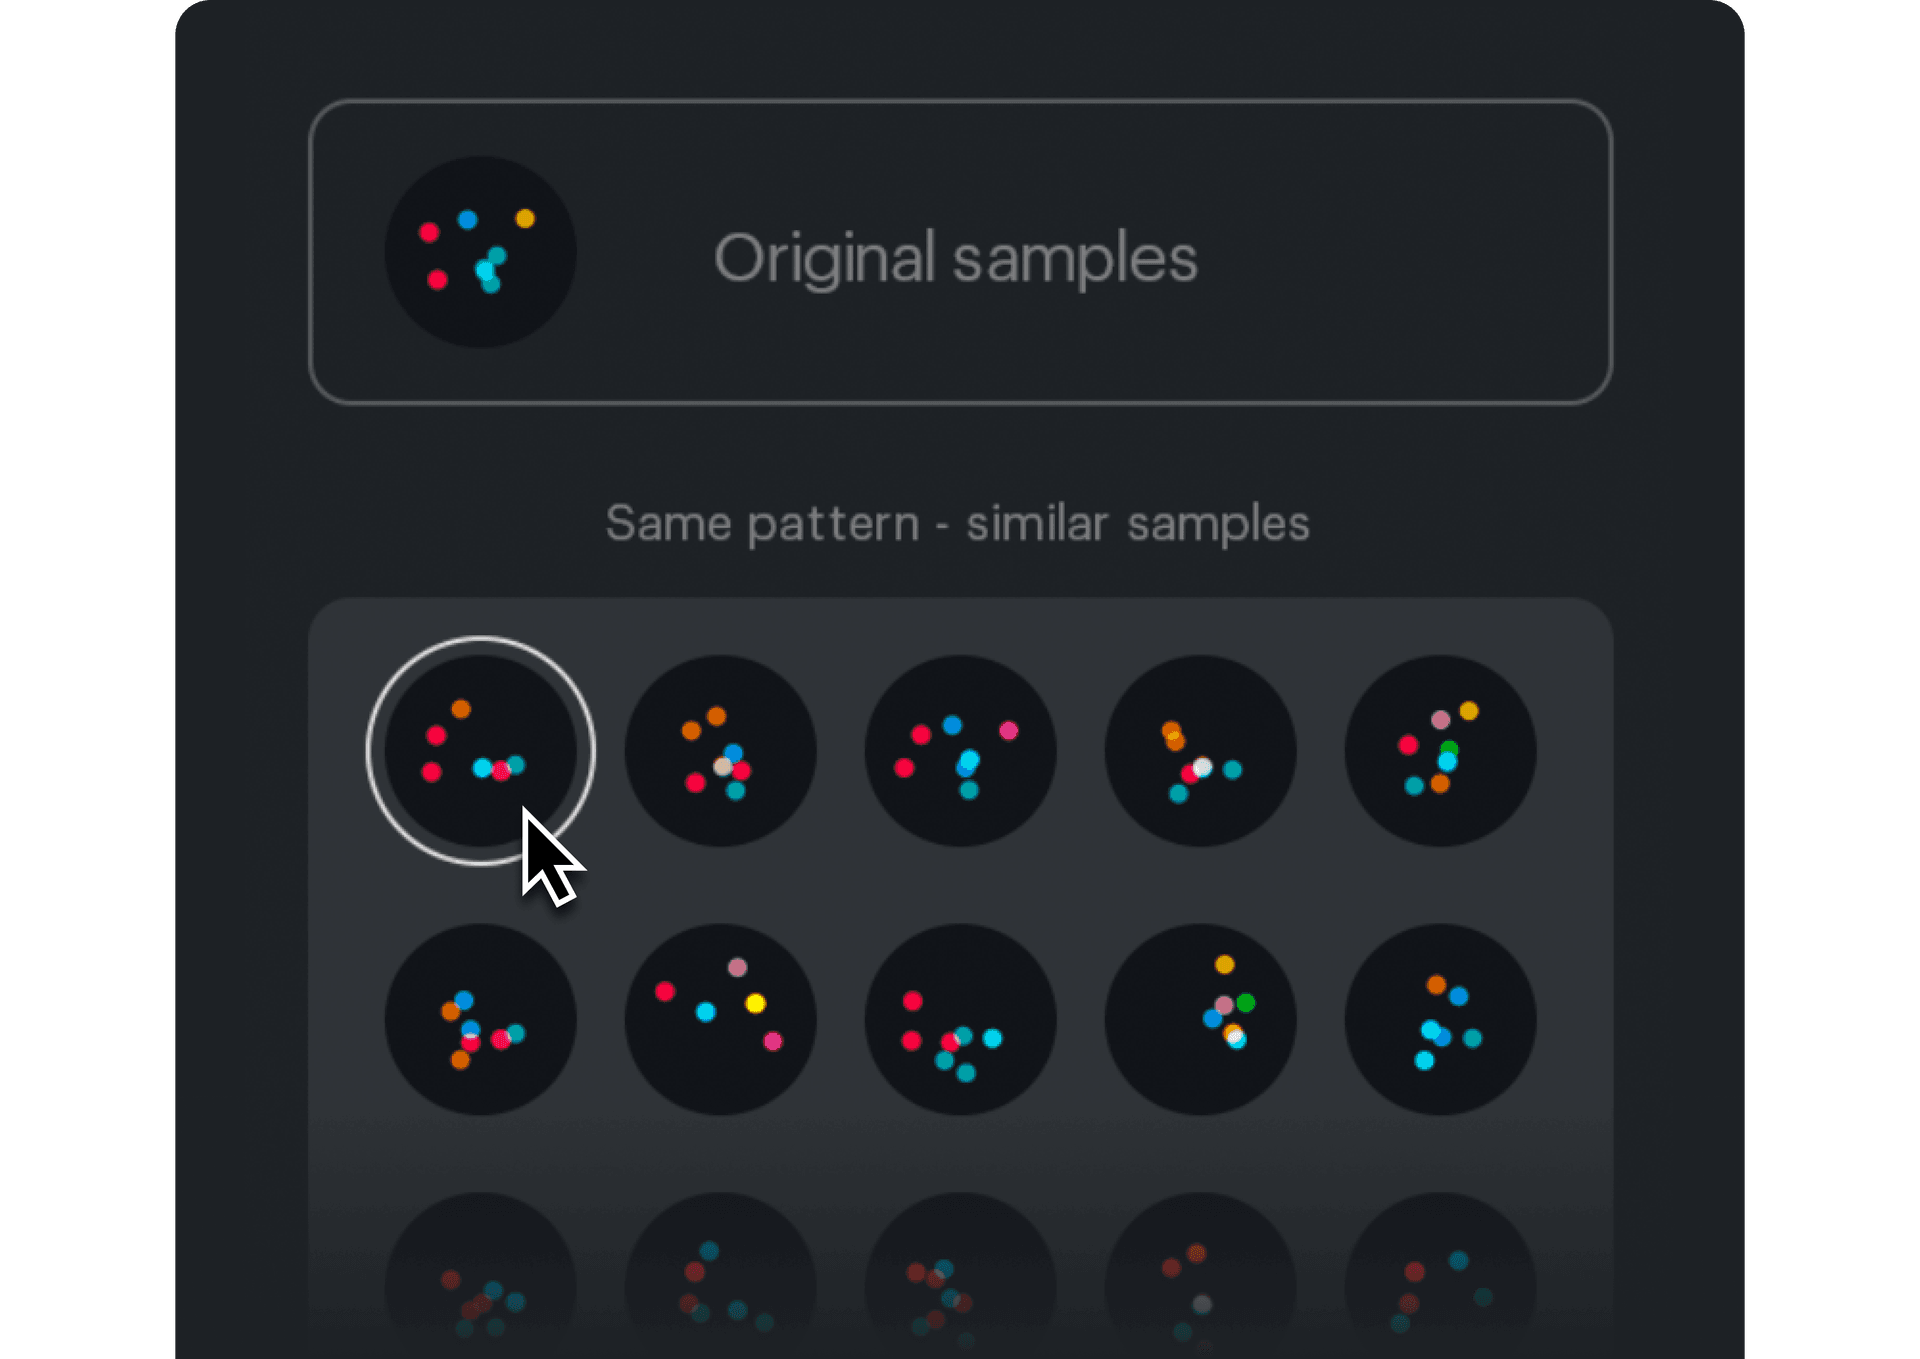Click the Same pattern - similar samples heading
This screenshot has height=1359, width=1920.
pyautogui.click(x=957, y=523)
